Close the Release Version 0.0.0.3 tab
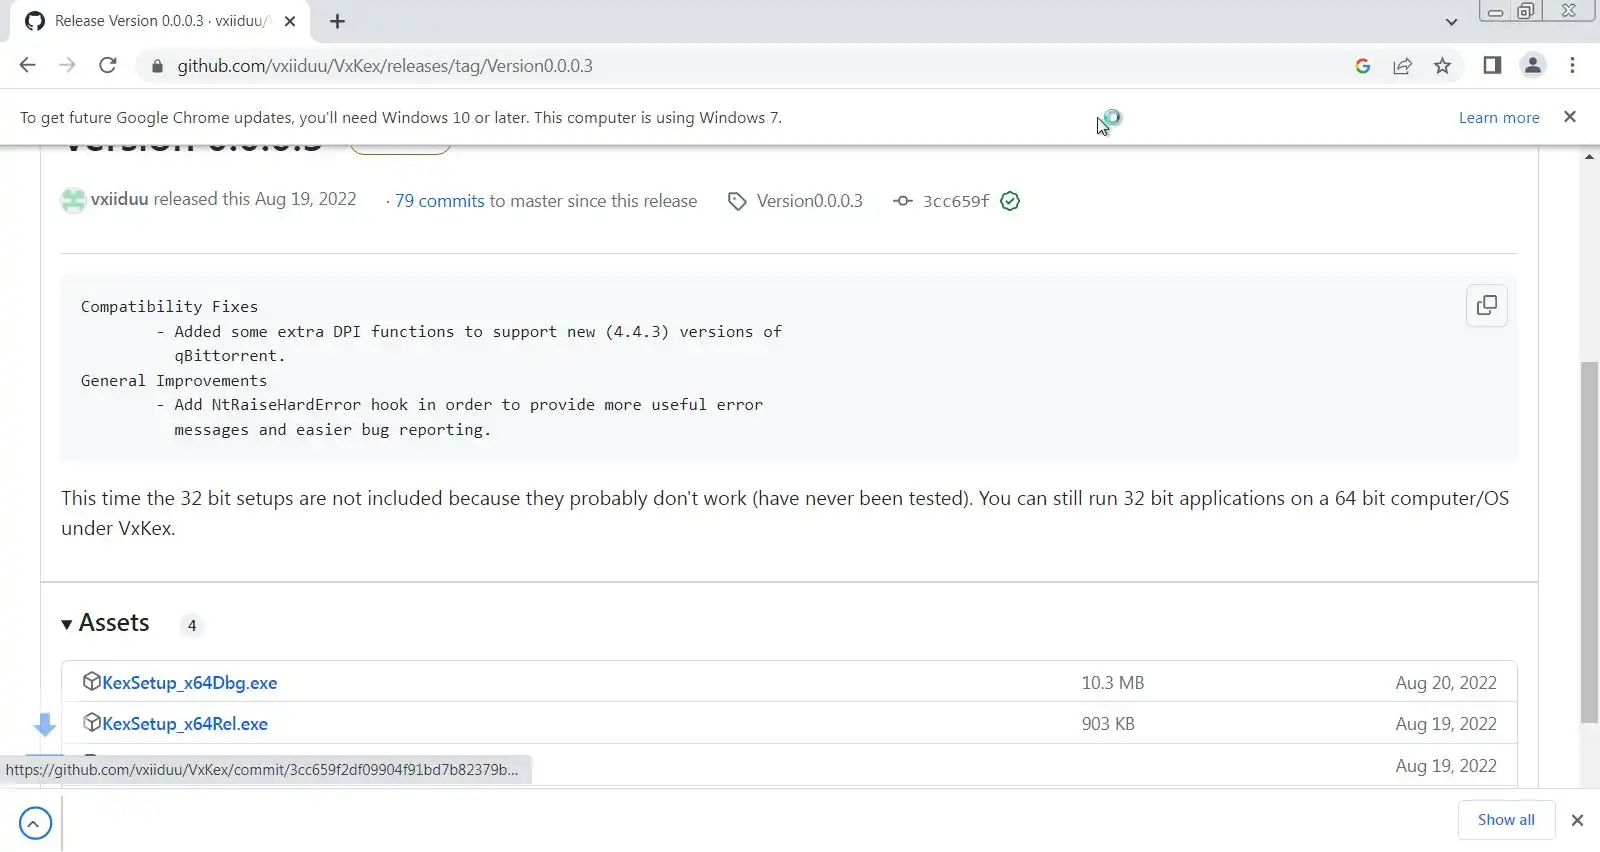The image size is (1600, 852). tap(290, 21)
